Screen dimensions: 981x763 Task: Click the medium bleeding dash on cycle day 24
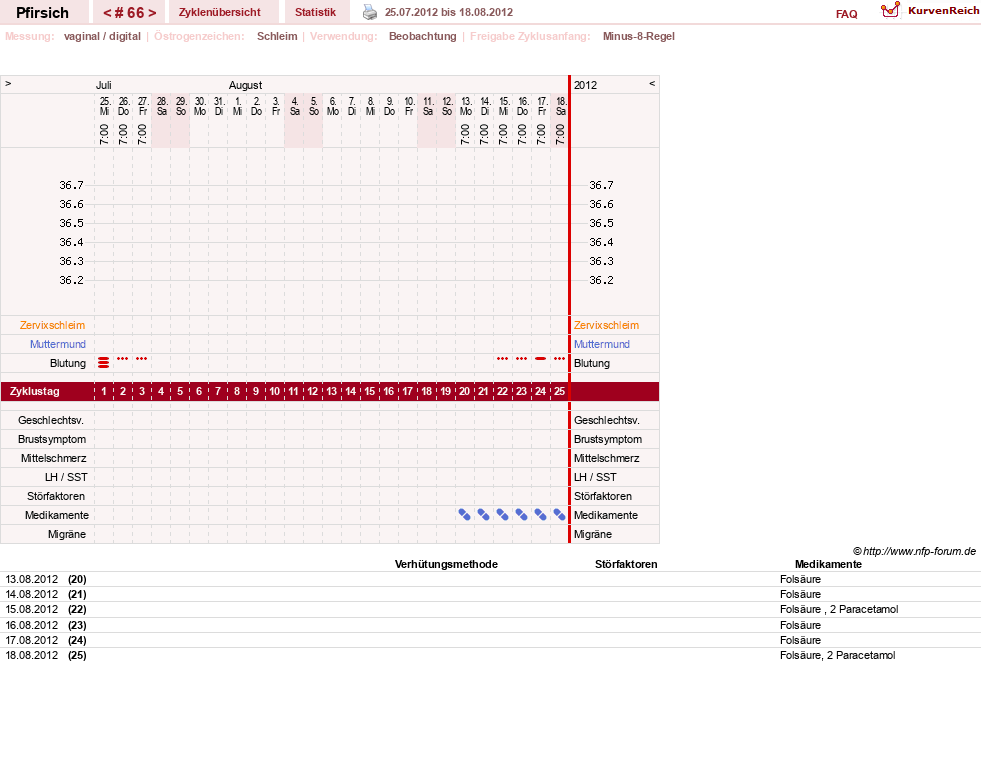coord(541,358)
